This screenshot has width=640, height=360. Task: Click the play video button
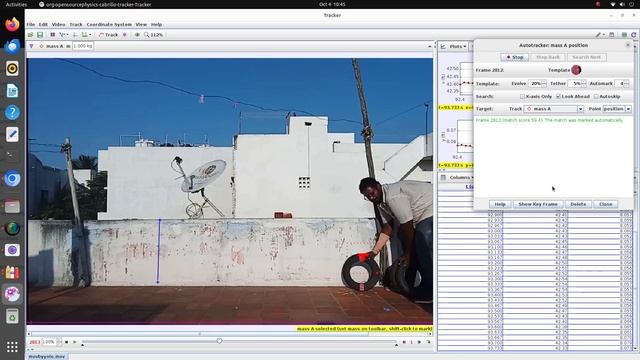pyautogui.click(x=75, y=342)
